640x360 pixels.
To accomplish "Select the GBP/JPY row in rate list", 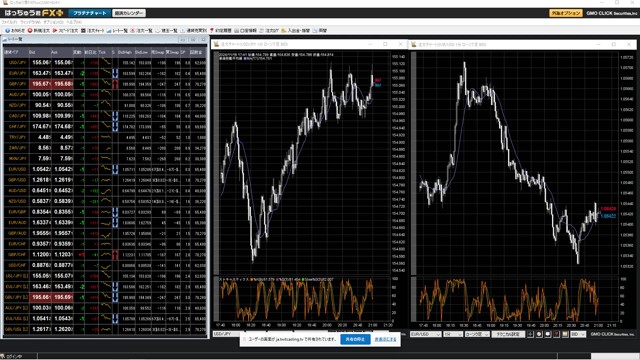I will pyautogui.click(x=105, y=84).
